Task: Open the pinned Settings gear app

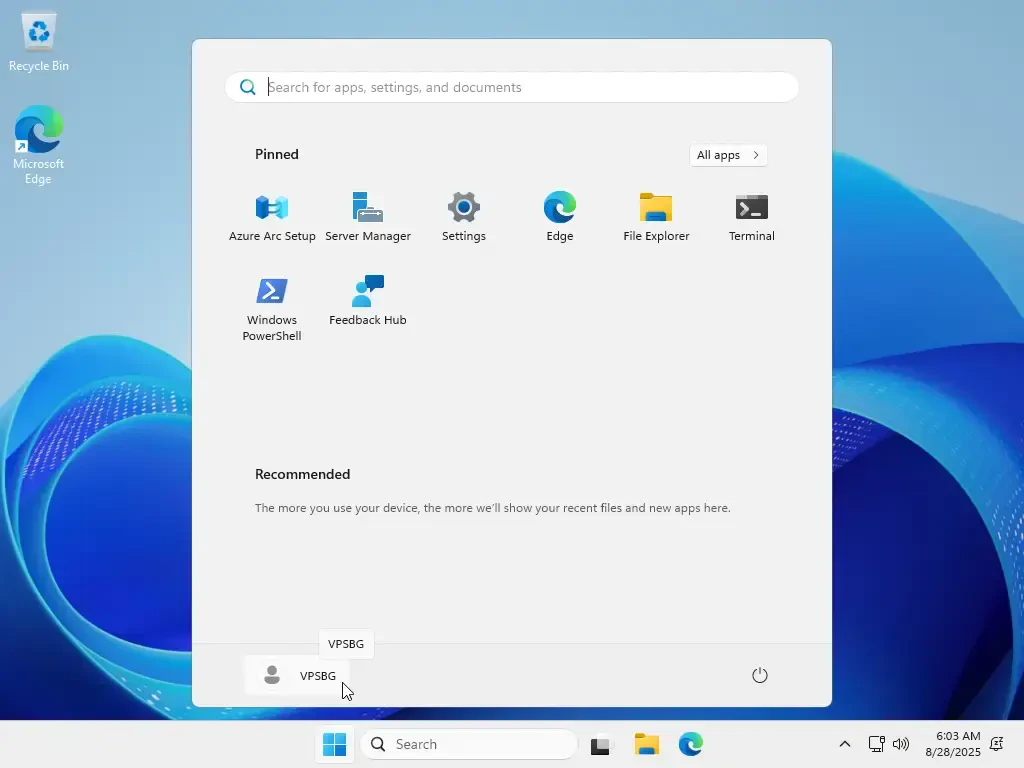Action: click(x=464, y=217)
